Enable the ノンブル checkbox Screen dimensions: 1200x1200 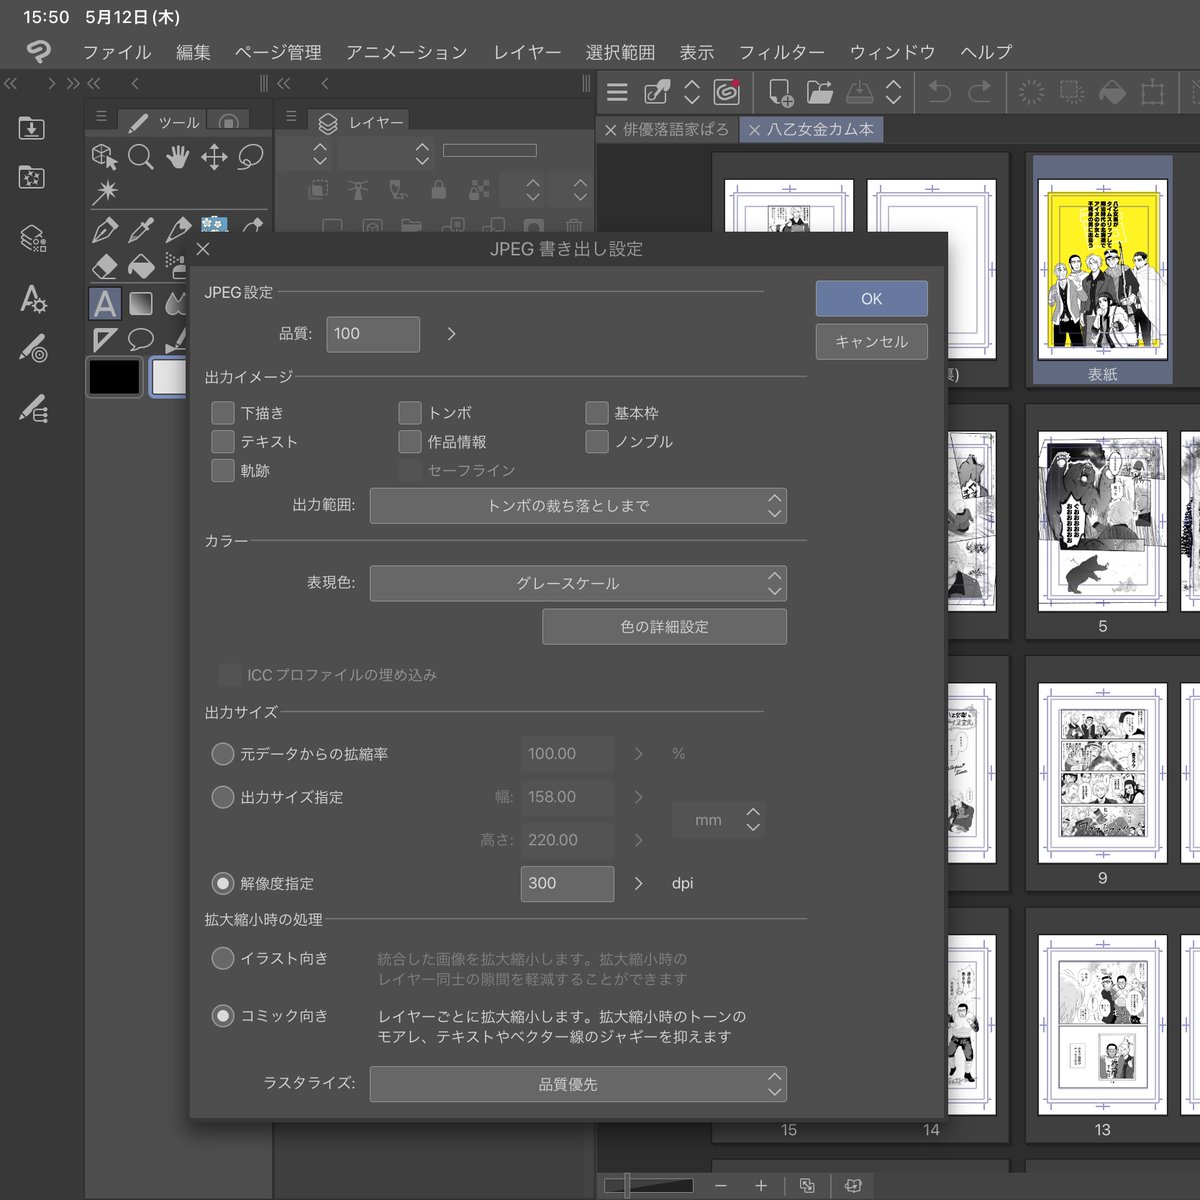(x=597, y=441)
